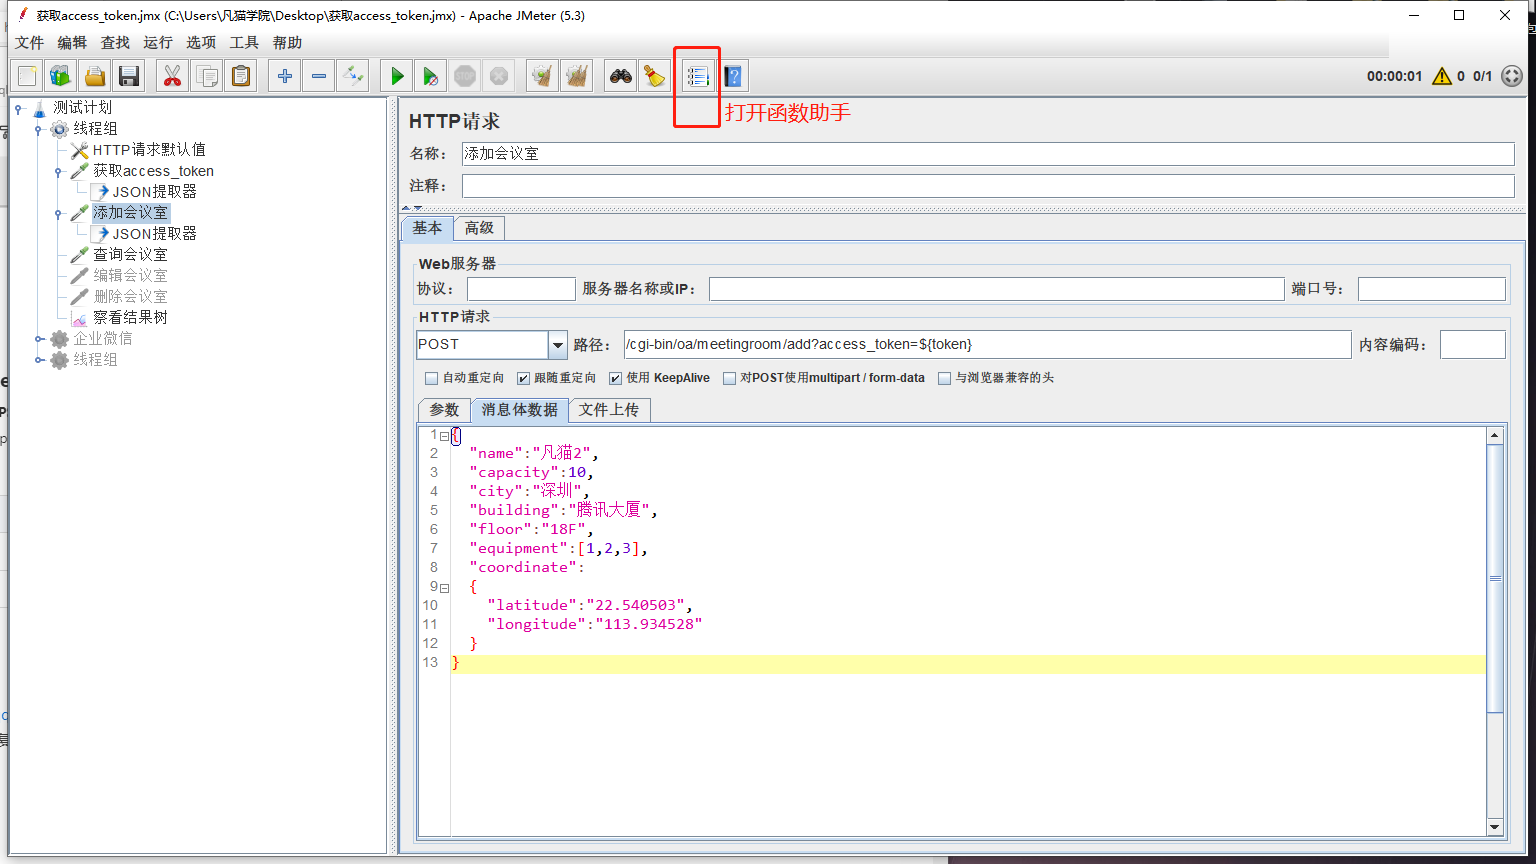The image size is (1536, 864).
Task: Expand the disabled 企业微信 node handle
Action: [39, 339]
